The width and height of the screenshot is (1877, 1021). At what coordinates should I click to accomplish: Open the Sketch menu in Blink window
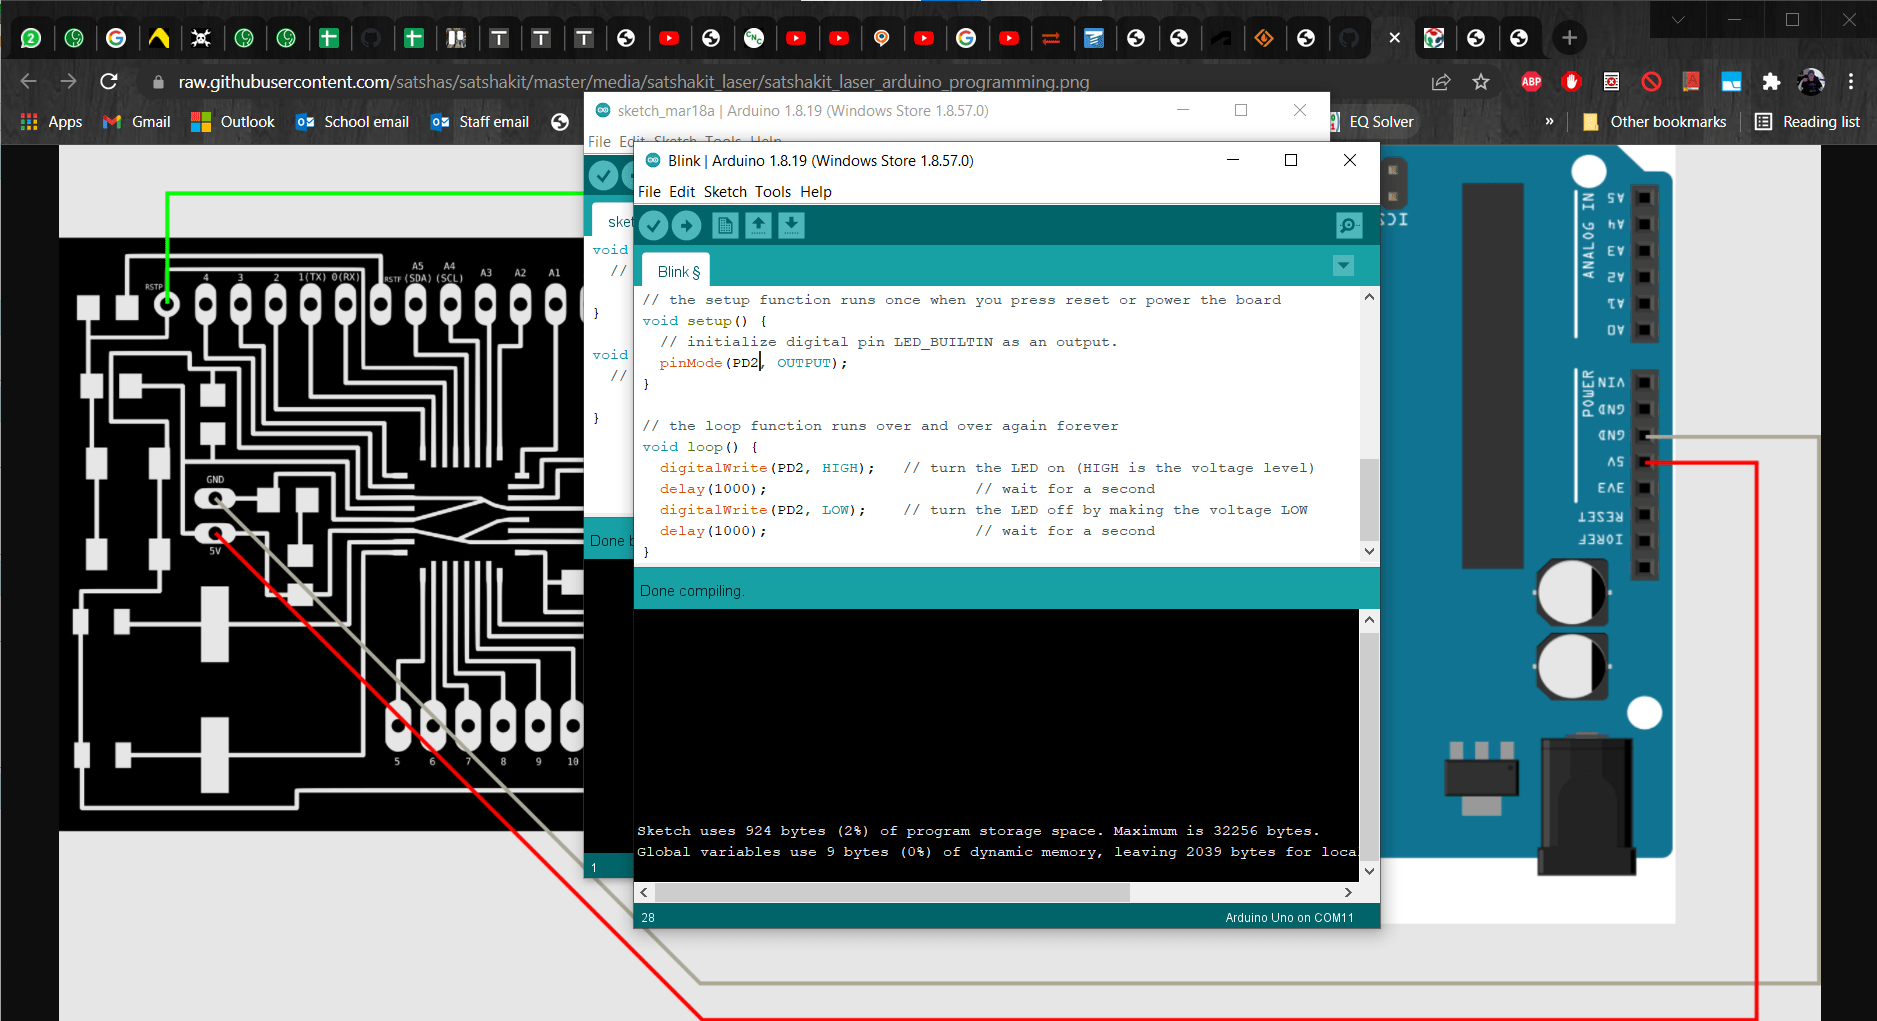(725, 192)
